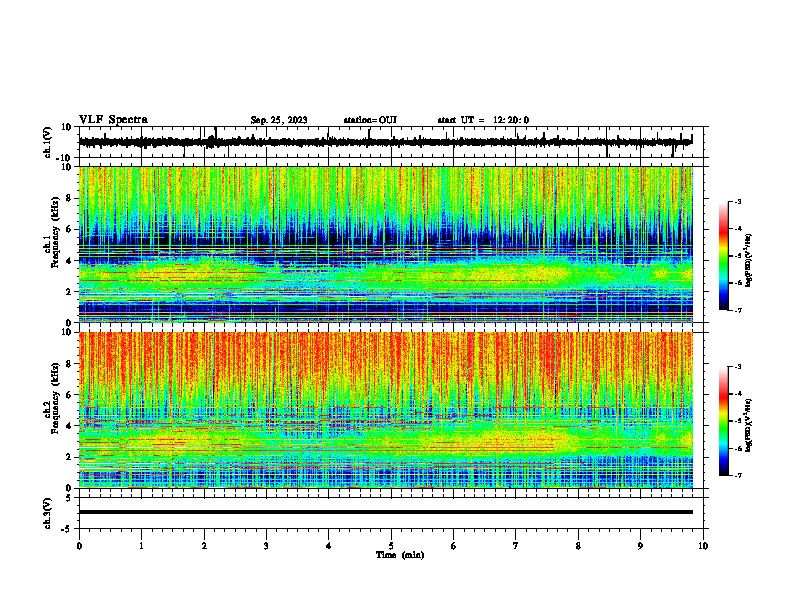This screenshot has height=612, width=792.
Task: Click the "3" tick on the time axis
Action: 266,546
